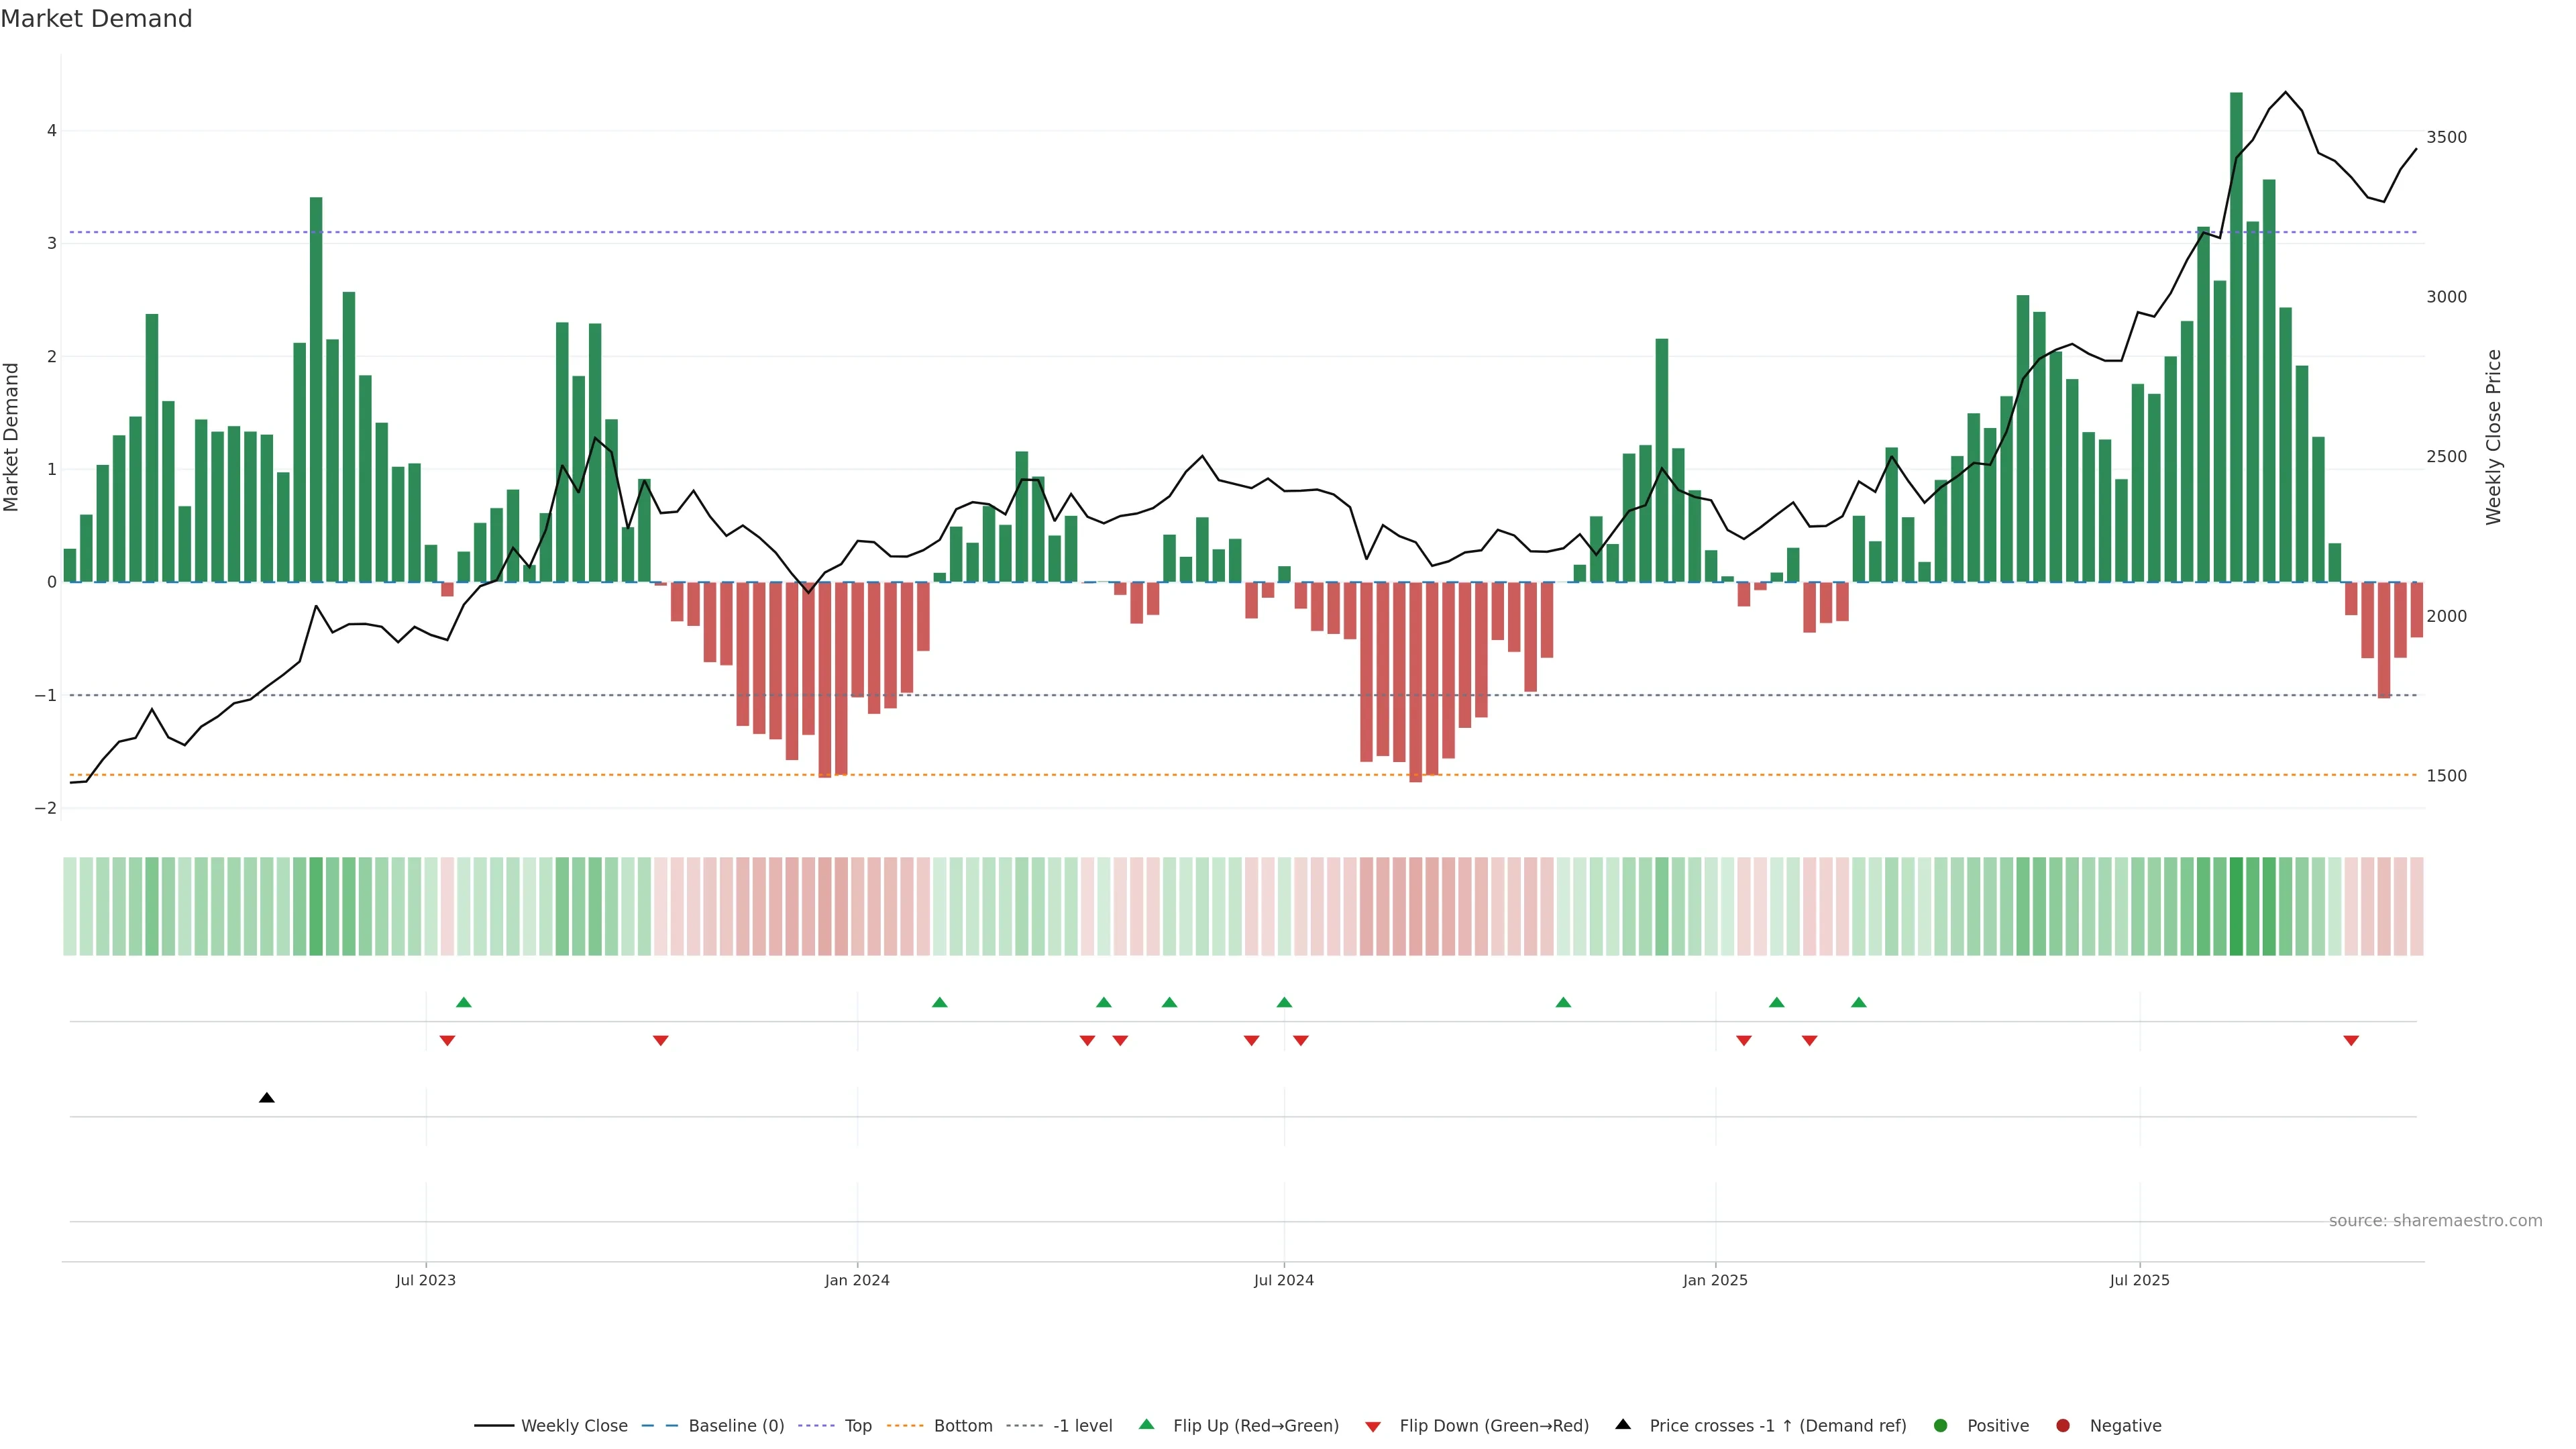Hide the -1 level legend series

tap(1082, 1425)
